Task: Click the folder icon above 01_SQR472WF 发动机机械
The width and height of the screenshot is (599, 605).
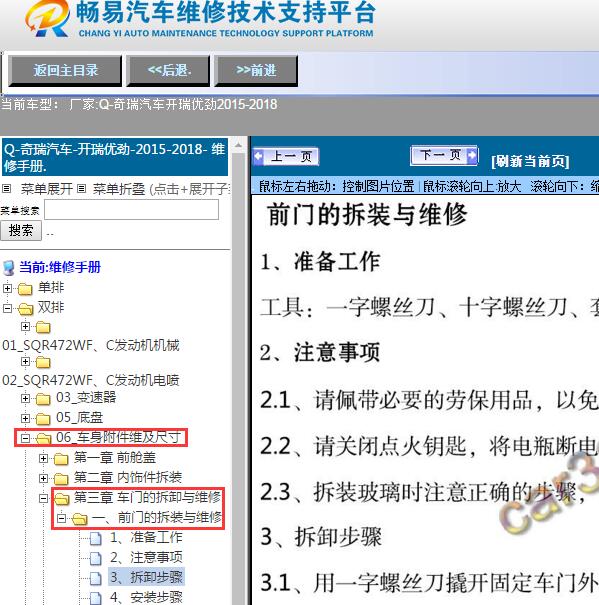Action: (x=43, y=328)
